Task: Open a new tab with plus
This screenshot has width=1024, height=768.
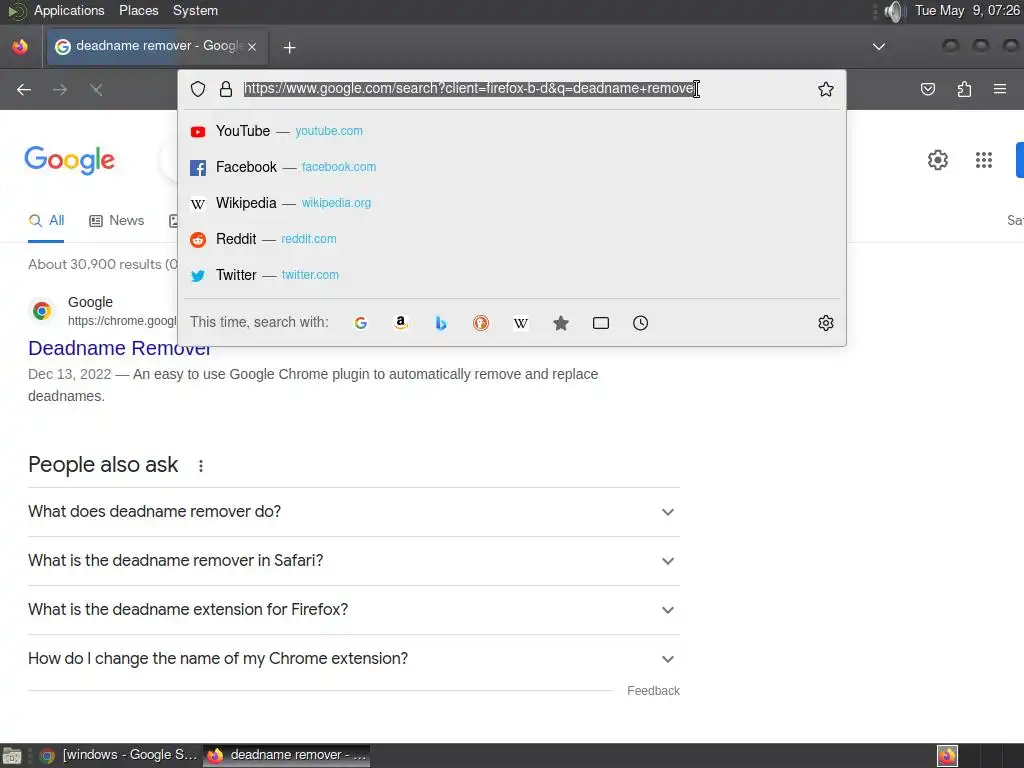Action: pyautogui.click(x=289, y=47)
